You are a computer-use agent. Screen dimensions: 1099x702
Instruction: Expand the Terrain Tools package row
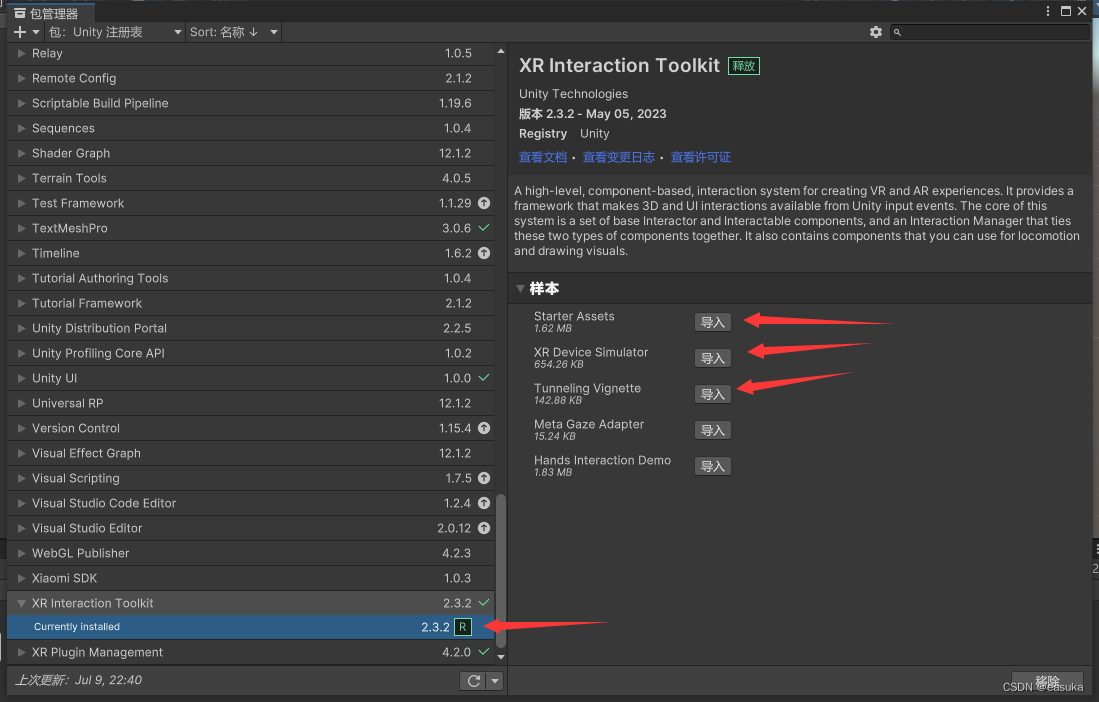pos(21,179)
